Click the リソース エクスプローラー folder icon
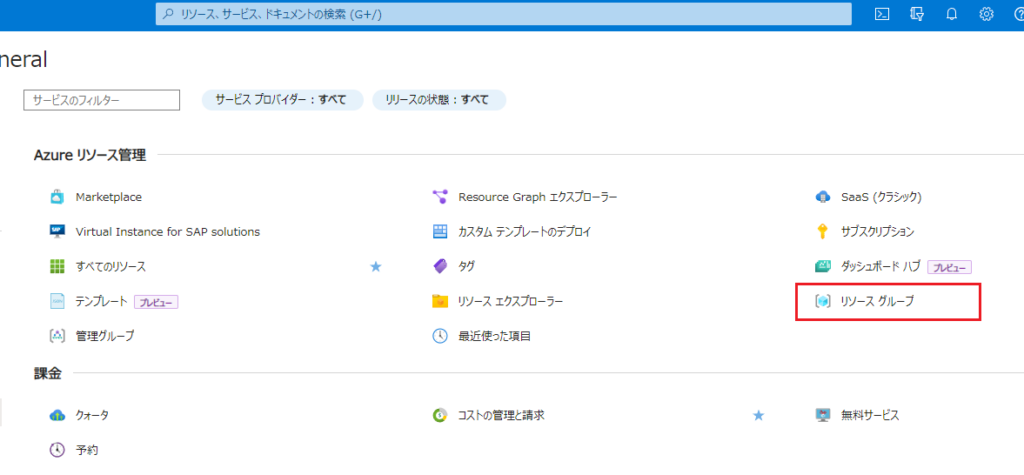This screenshot has height=475, width=1024. pos(440,301)
